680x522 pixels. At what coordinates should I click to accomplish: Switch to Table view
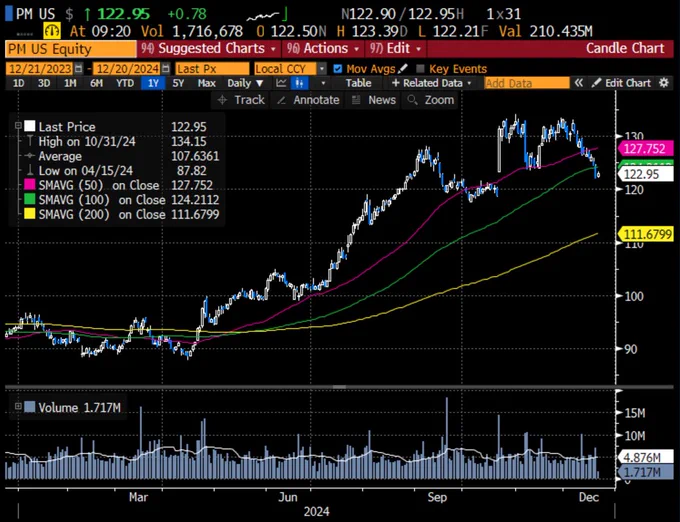[x=359, y=83]
